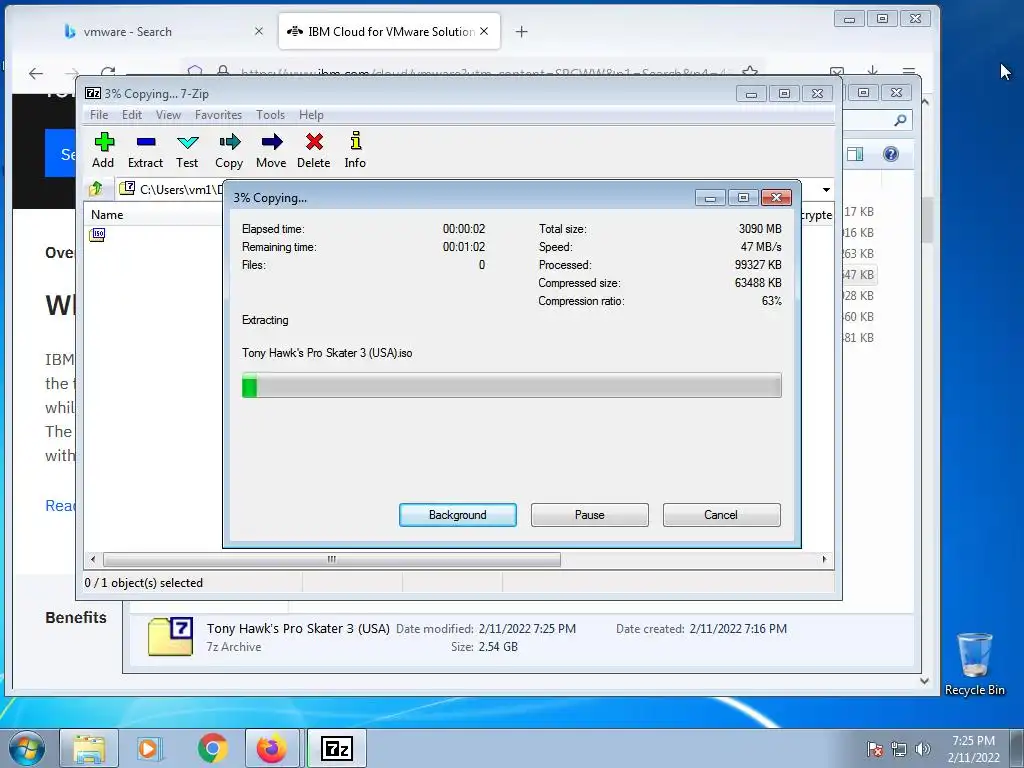
Task: Click the Extract toolbar icon in 7-Zip
Action: tap(145, 150)
